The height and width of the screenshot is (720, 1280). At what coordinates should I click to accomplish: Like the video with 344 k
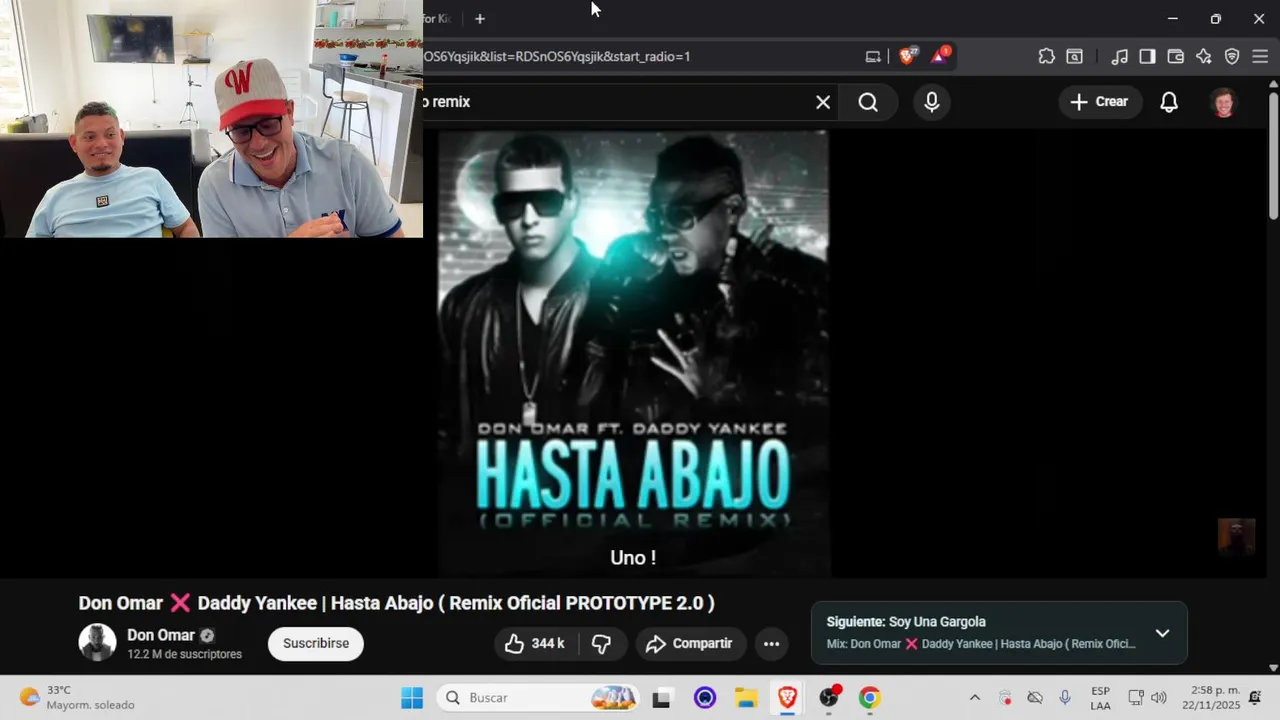(x=534, y=644)
